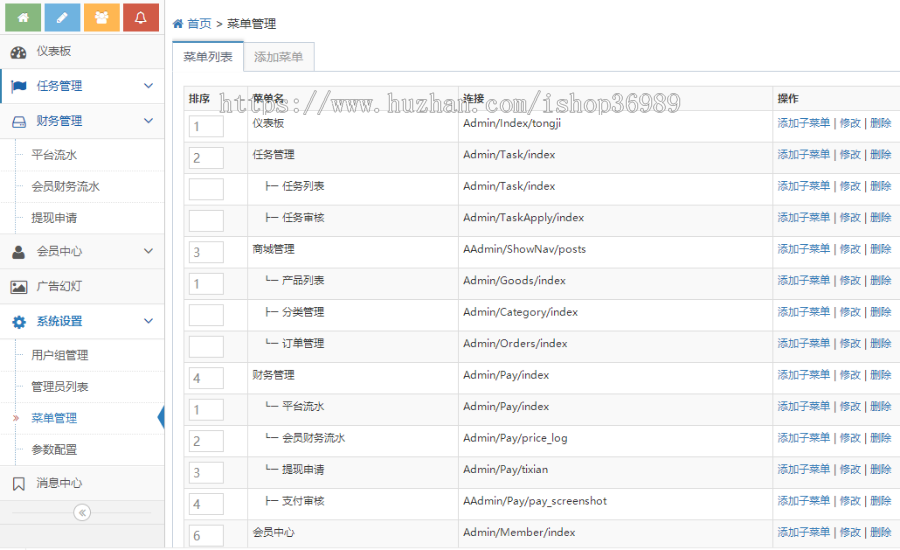900x550 pixels.
Task: Switch to 添加菜单 tab
Action: pos(278,57)
